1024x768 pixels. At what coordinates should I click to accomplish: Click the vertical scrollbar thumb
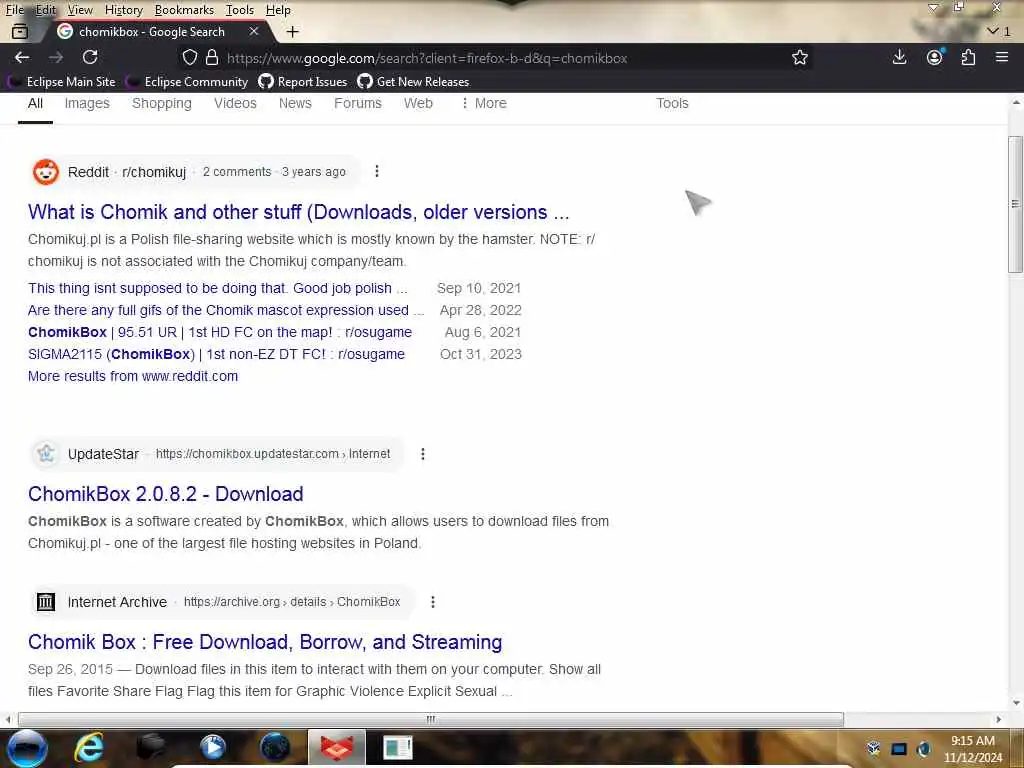tap(1015, 204)
